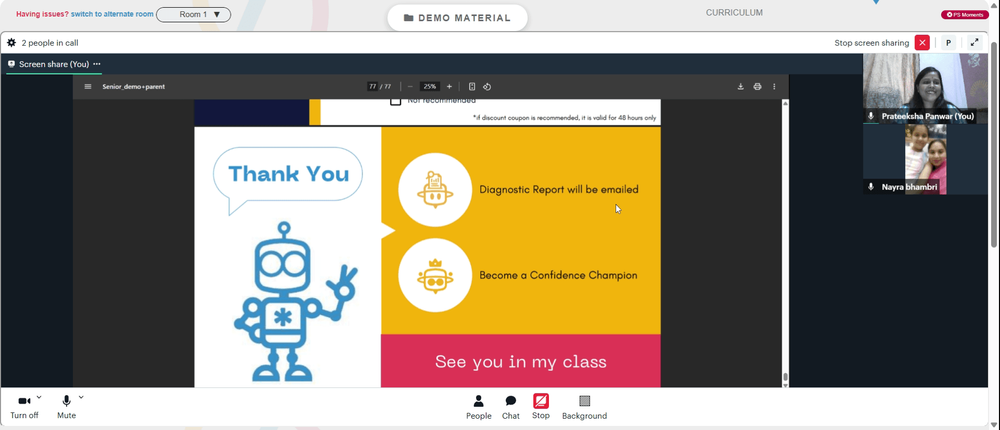The height and width of the screenshot is (430, 1000).
Task: Open the Room 1 dropdown
Action: click(193, 14)
